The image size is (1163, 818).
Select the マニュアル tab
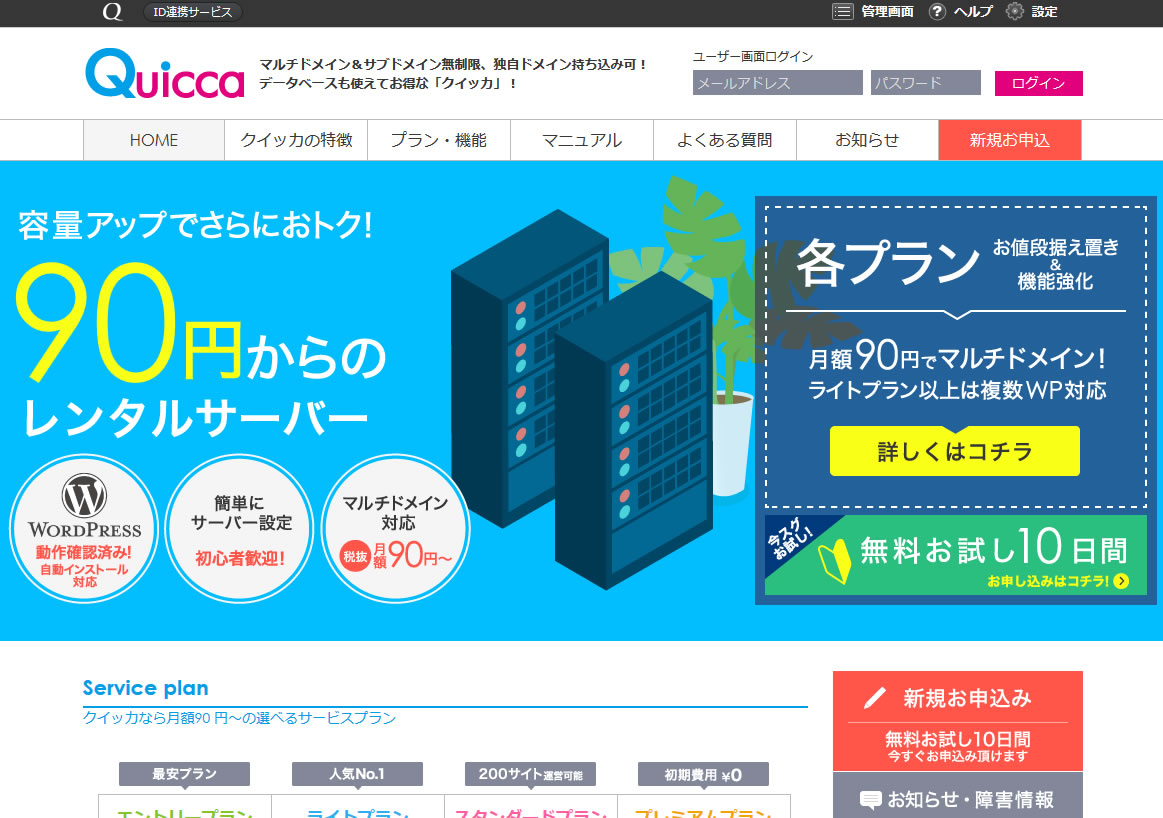[x=582, y=140]
